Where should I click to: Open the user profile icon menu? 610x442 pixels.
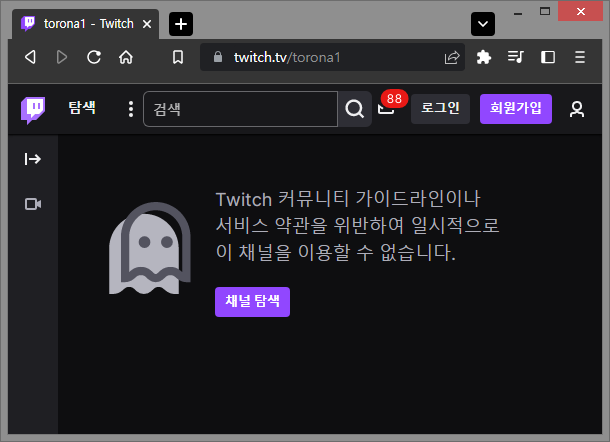[x=577, y=109]
